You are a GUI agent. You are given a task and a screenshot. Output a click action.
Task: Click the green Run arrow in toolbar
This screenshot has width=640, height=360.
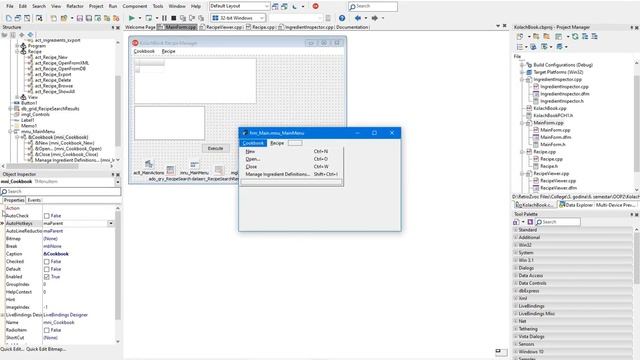(131, 18)
